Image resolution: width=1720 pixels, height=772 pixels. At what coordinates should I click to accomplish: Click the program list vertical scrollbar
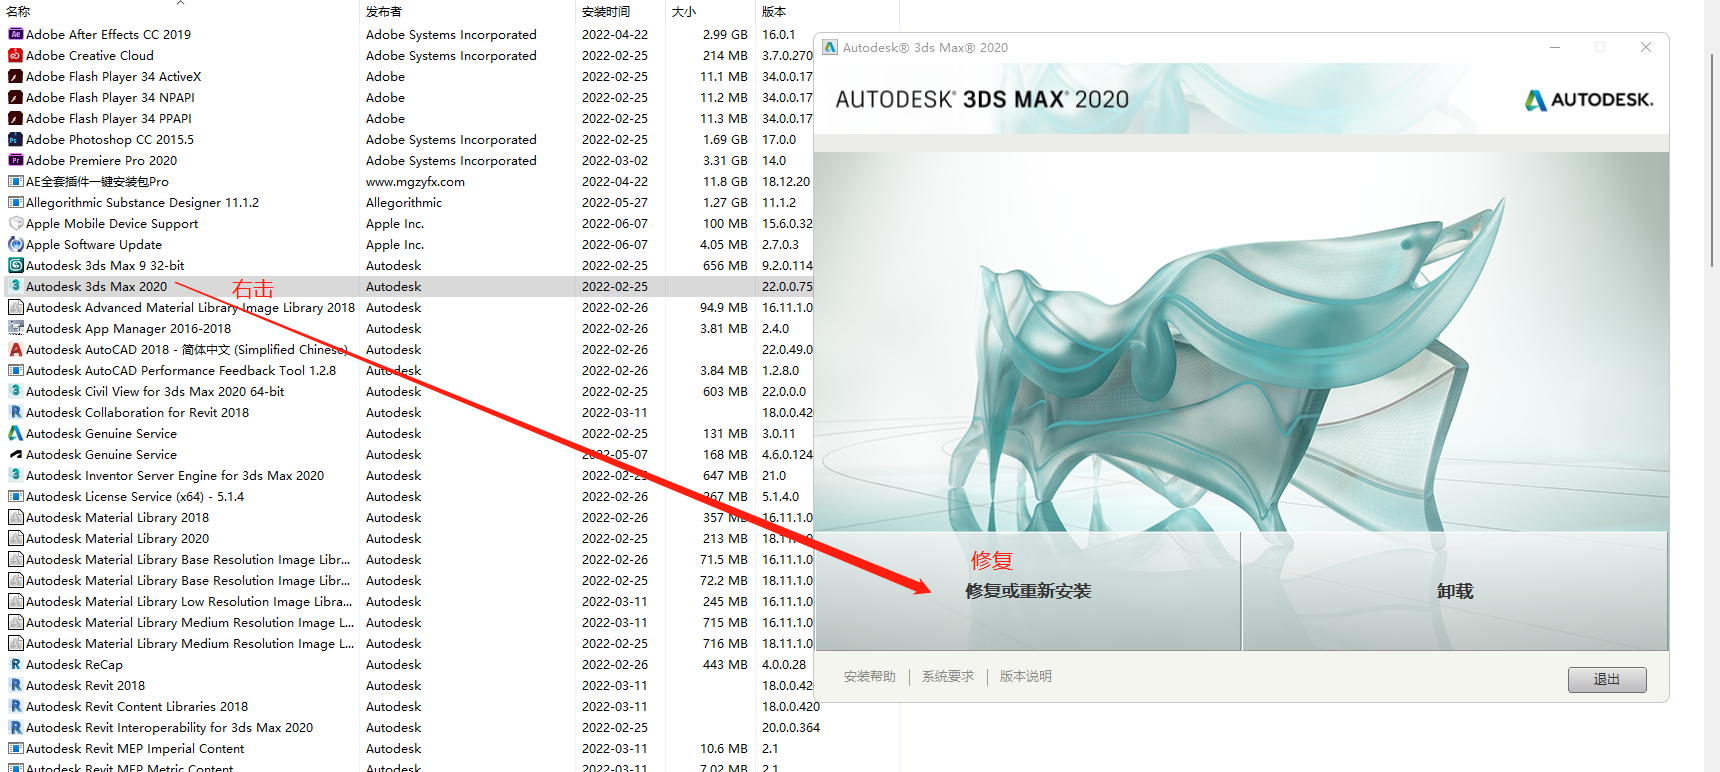(1712, 160)
